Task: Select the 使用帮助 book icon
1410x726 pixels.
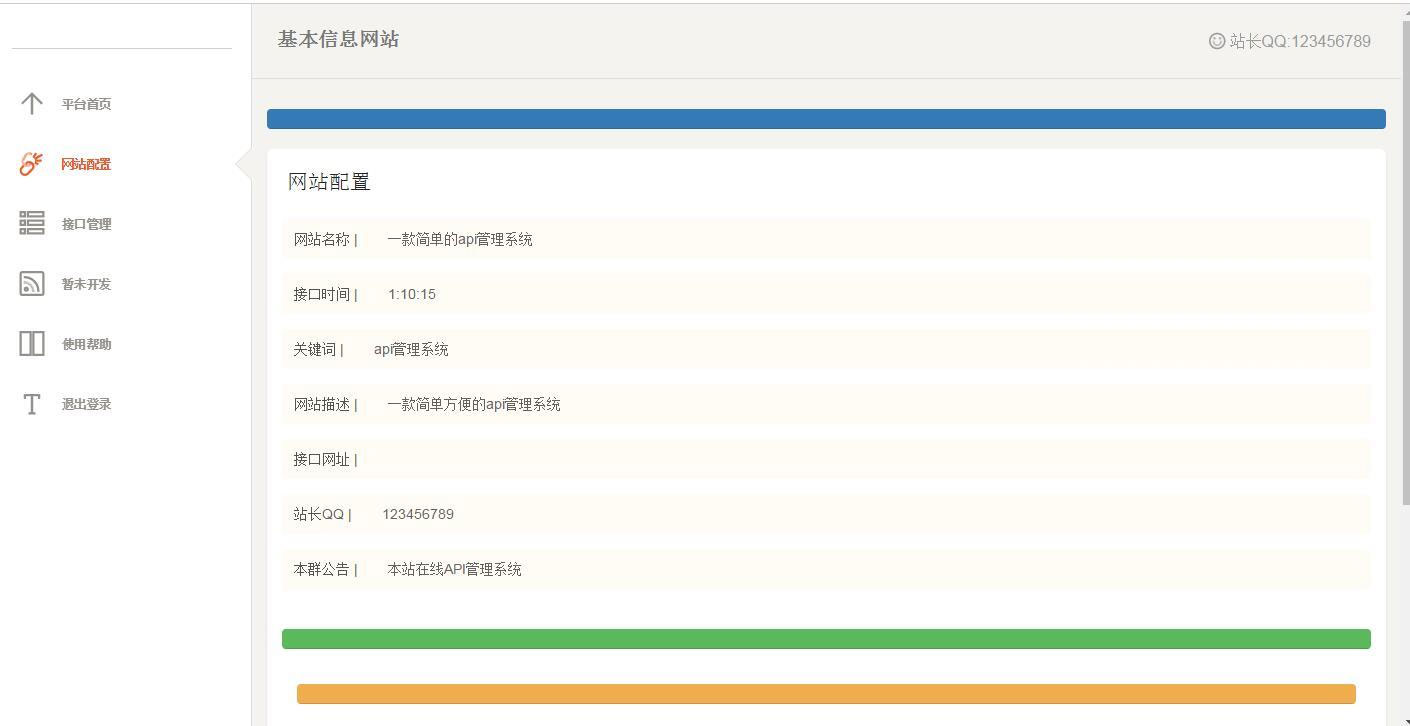Action: (31, 343)
